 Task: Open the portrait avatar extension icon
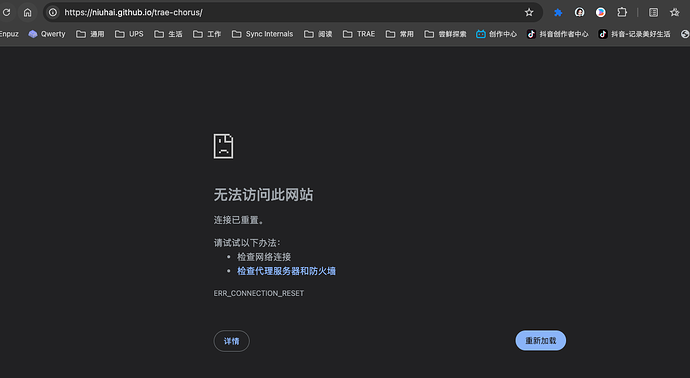(580, 12)
